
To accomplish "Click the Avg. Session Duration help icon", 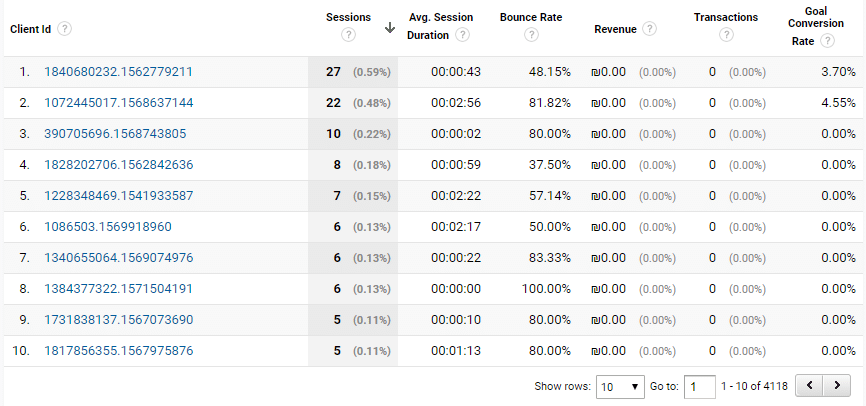I will point(462,35).
